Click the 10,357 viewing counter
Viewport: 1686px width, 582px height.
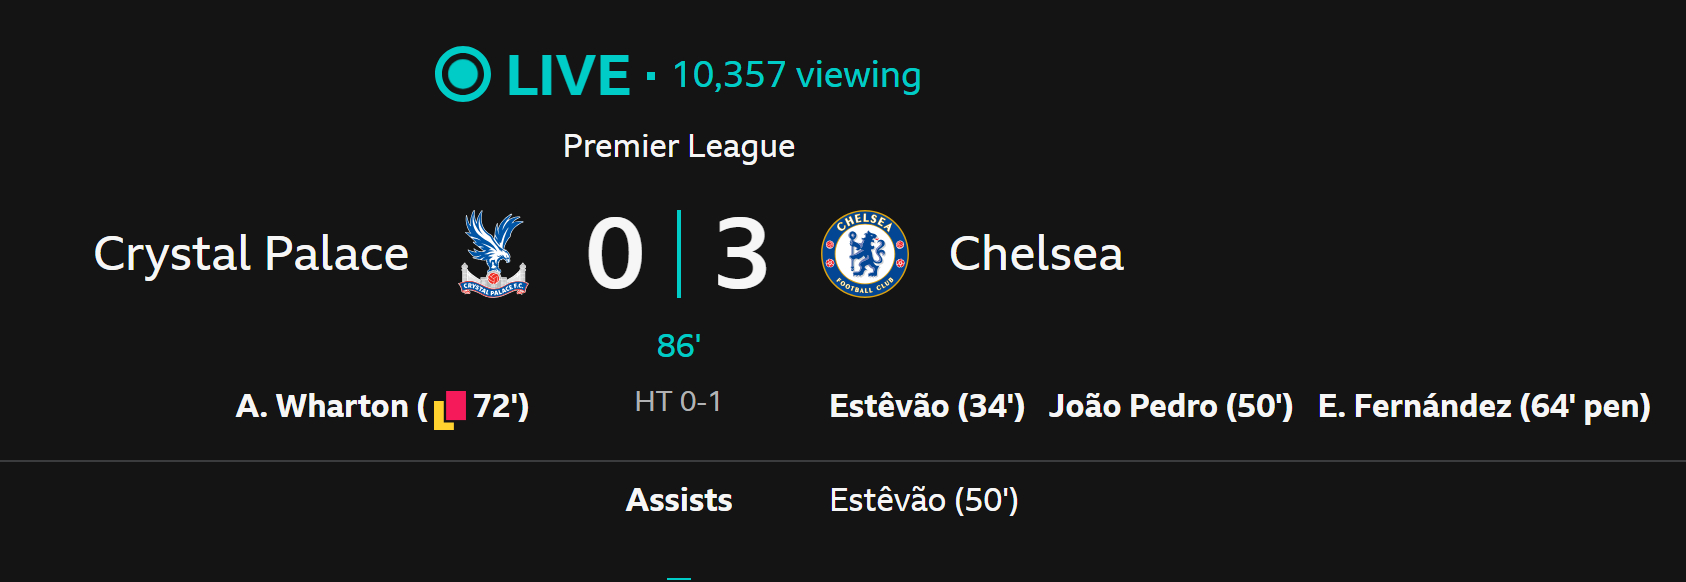click(x=796, y=75)
